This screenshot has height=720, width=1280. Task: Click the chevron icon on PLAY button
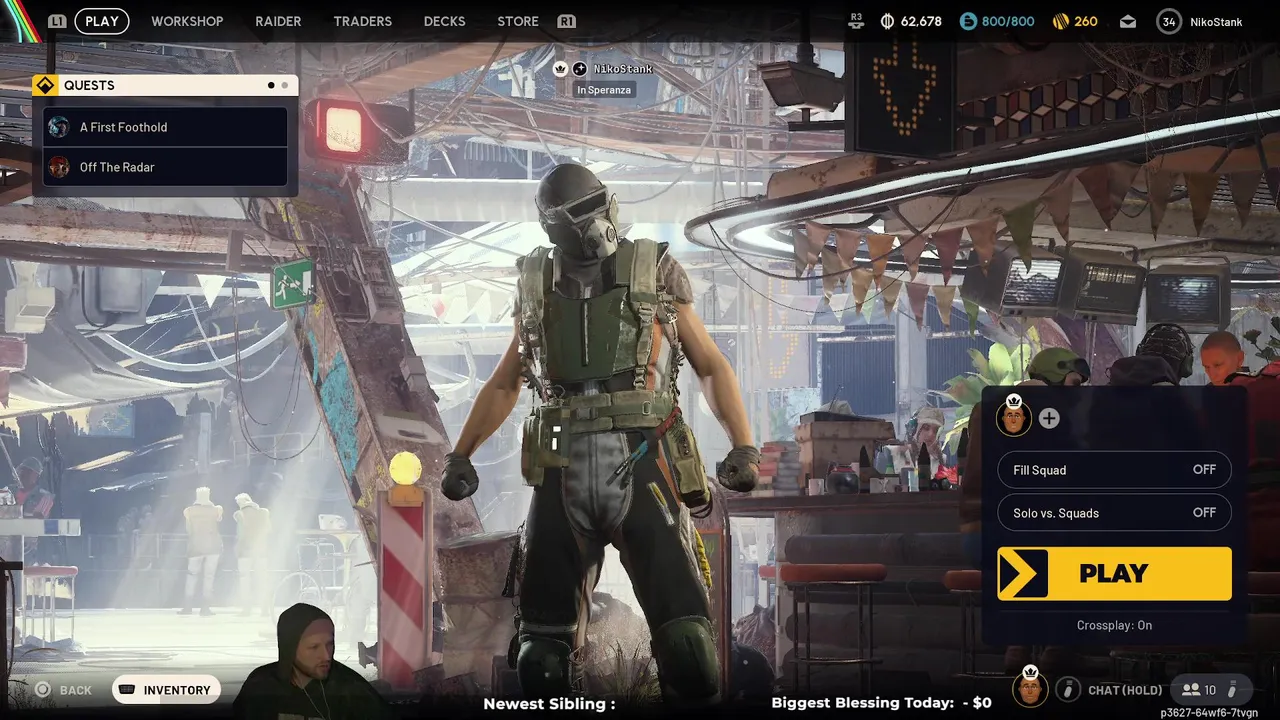pos(1022,573)
